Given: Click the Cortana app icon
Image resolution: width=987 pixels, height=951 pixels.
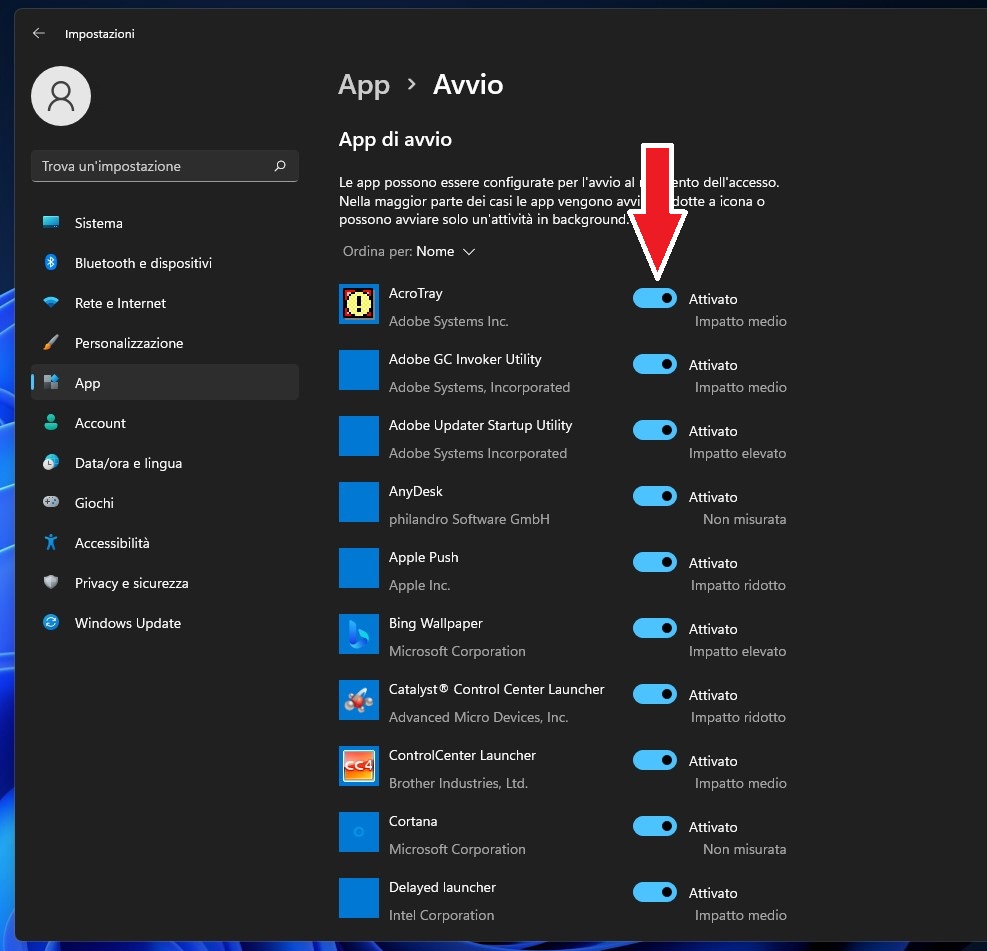Looking at the screenshot, I should coord(359,833).
